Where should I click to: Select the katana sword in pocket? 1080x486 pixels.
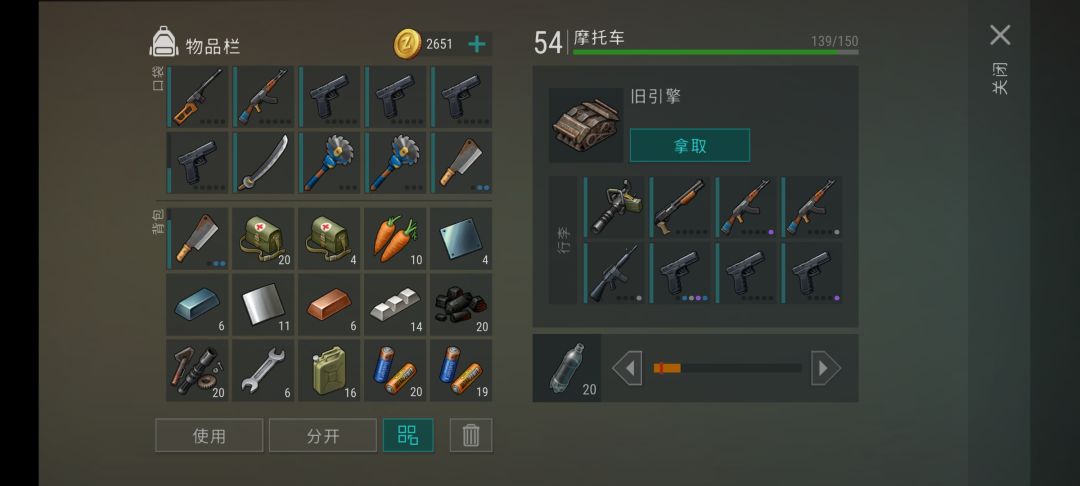pyautogui.click(x=262, y=163)
